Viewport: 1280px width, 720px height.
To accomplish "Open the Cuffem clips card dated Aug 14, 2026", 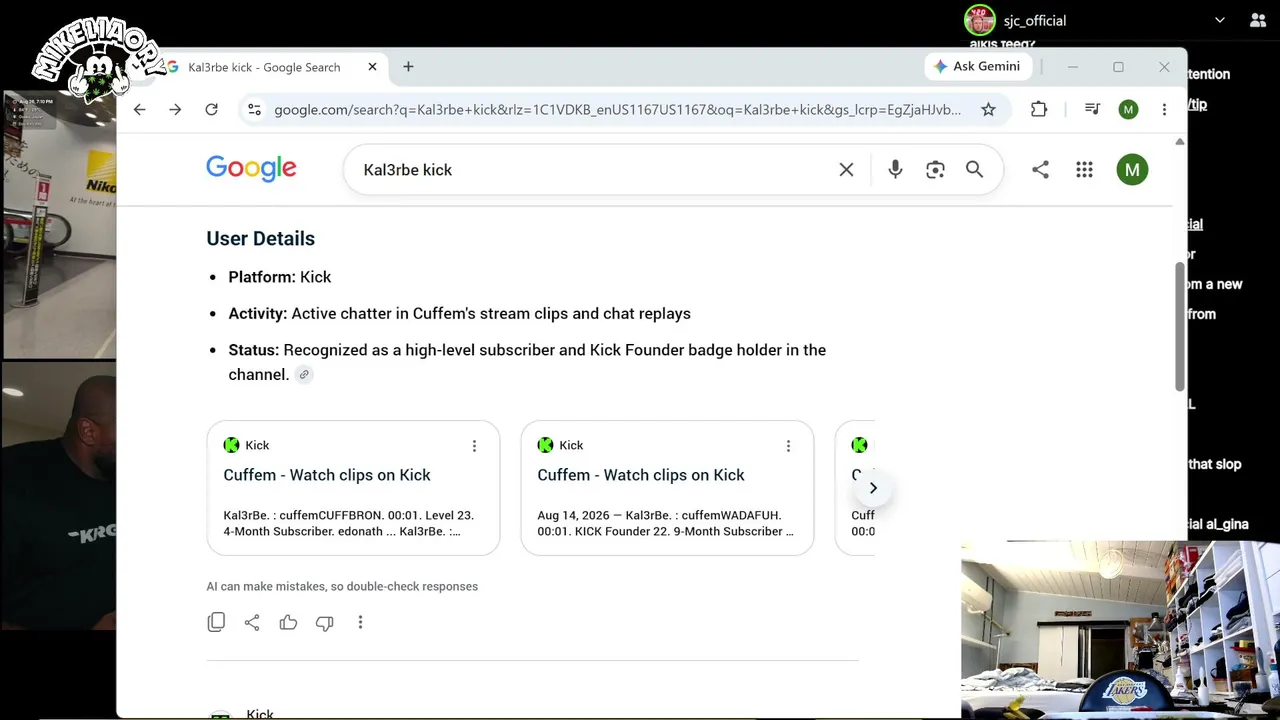I will (x=667, y=488).
